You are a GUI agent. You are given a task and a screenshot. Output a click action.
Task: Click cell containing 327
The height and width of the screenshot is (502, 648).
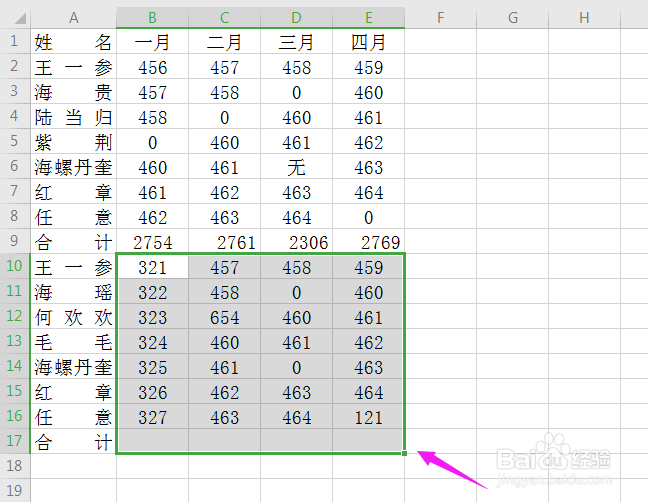coord(152,417)
